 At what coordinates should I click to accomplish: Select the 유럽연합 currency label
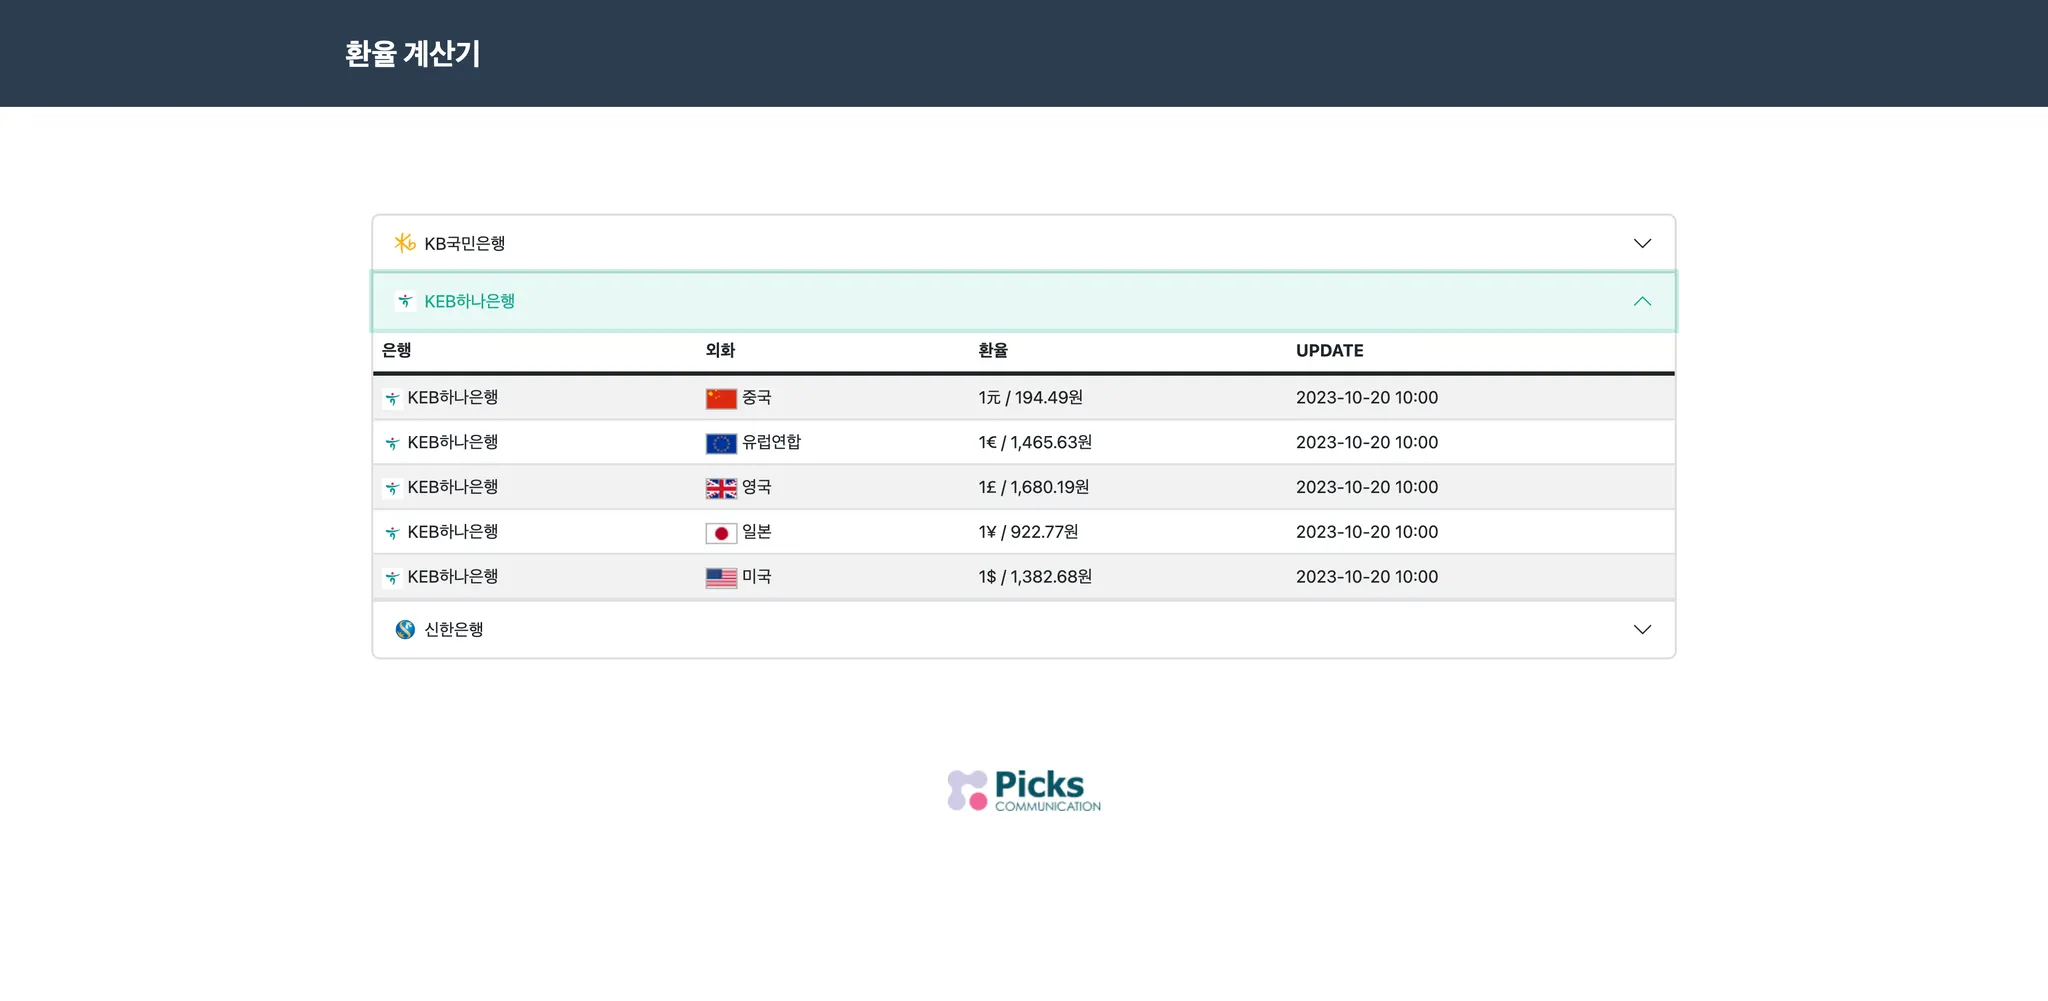click(772, 442)
